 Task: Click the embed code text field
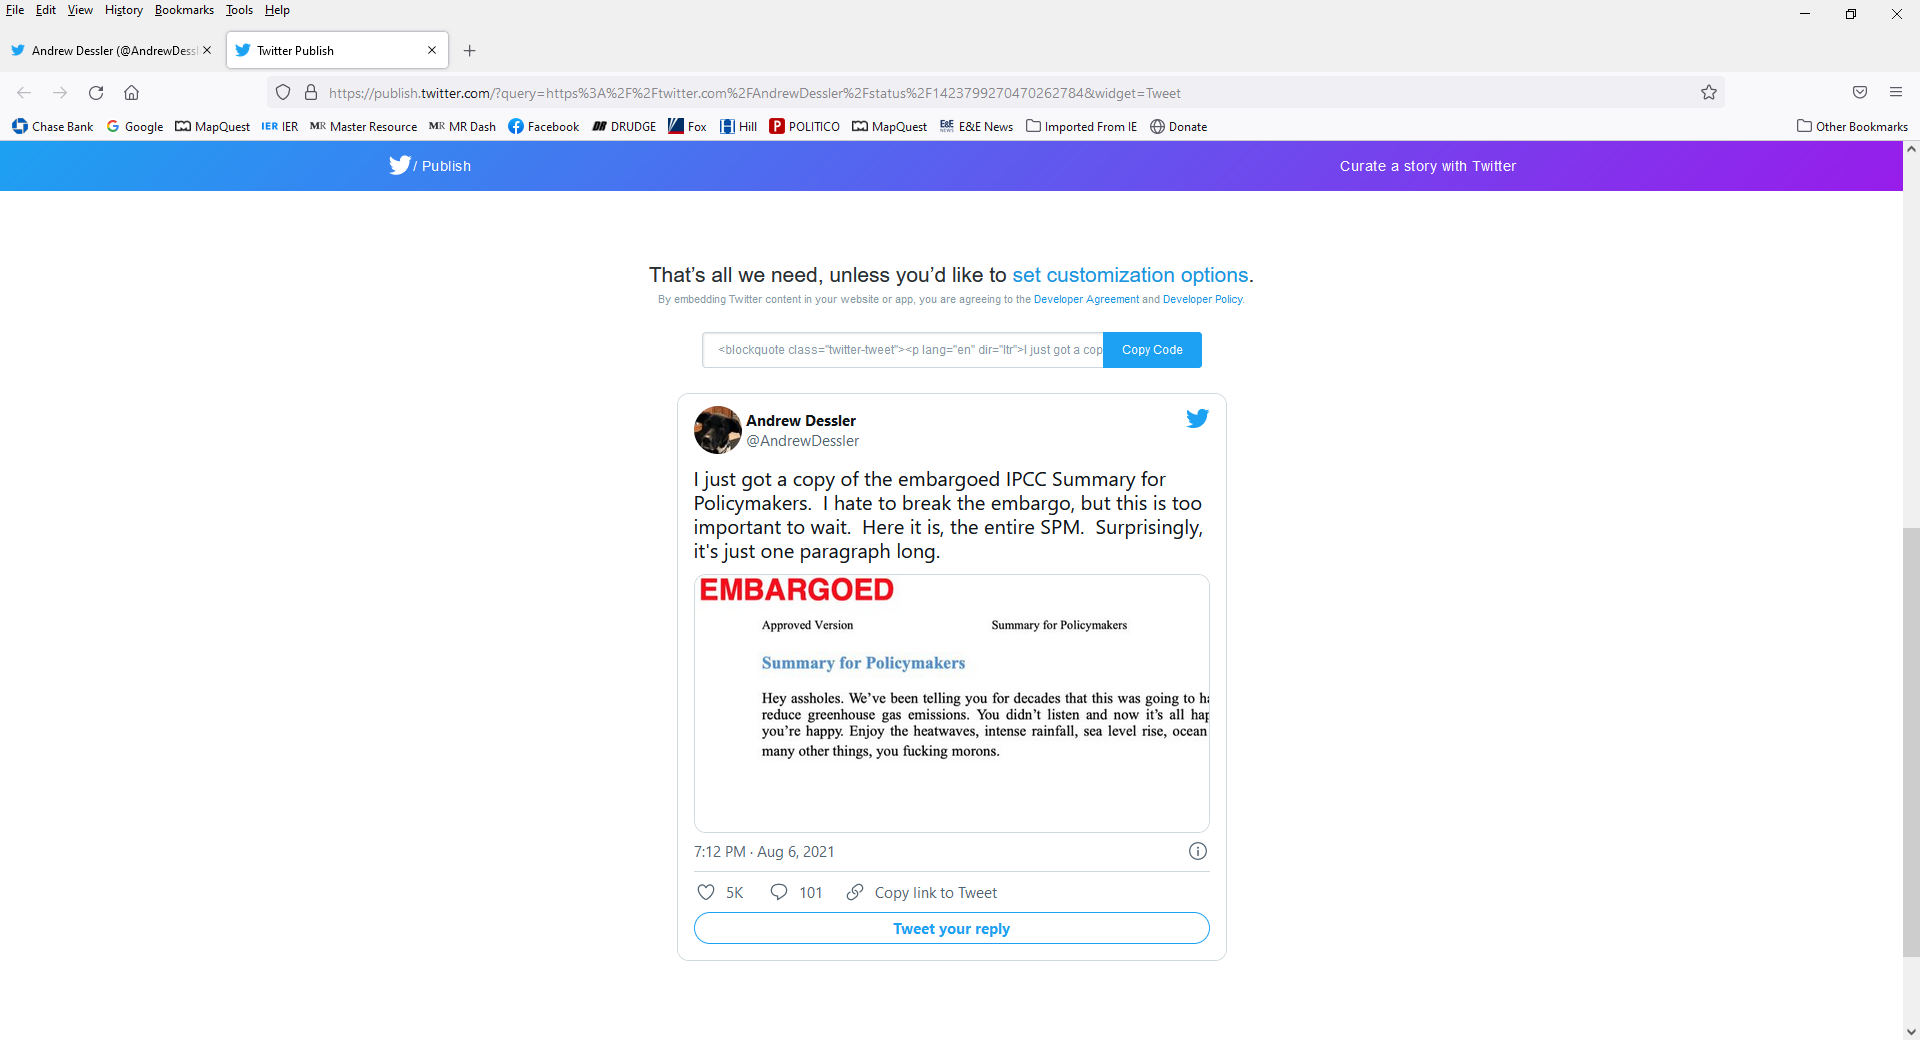903,350
